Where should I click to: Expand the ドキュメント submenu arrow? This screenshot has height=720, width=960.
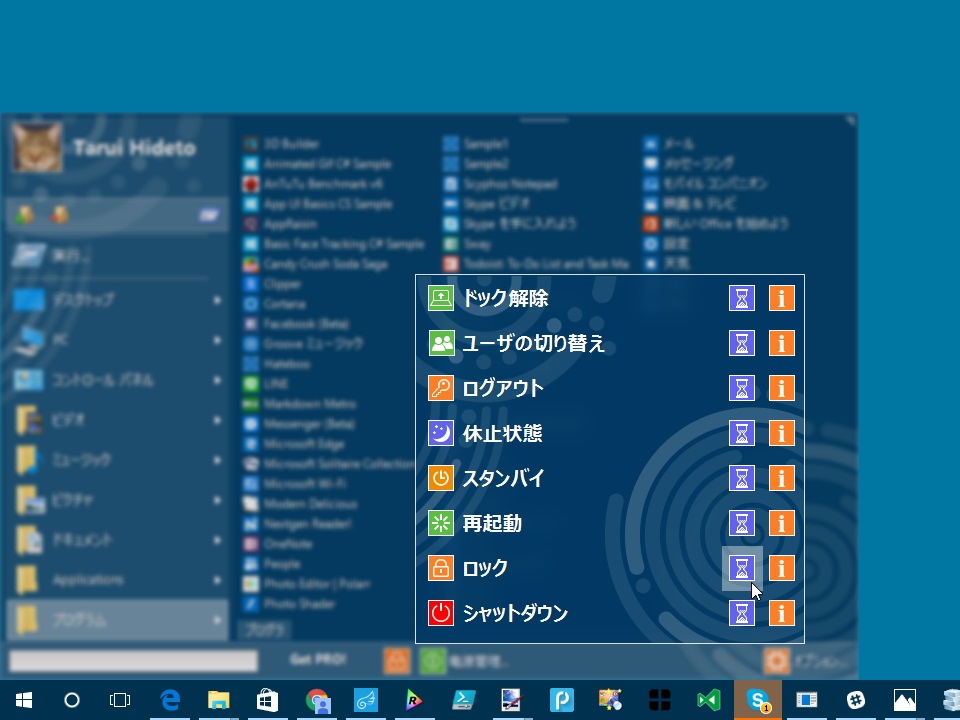point(216,541)
